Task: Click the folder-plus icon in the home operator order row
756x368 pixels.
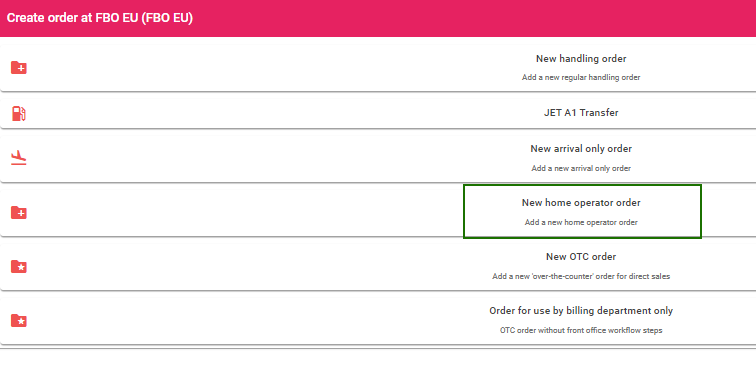Action: [19, 212]
